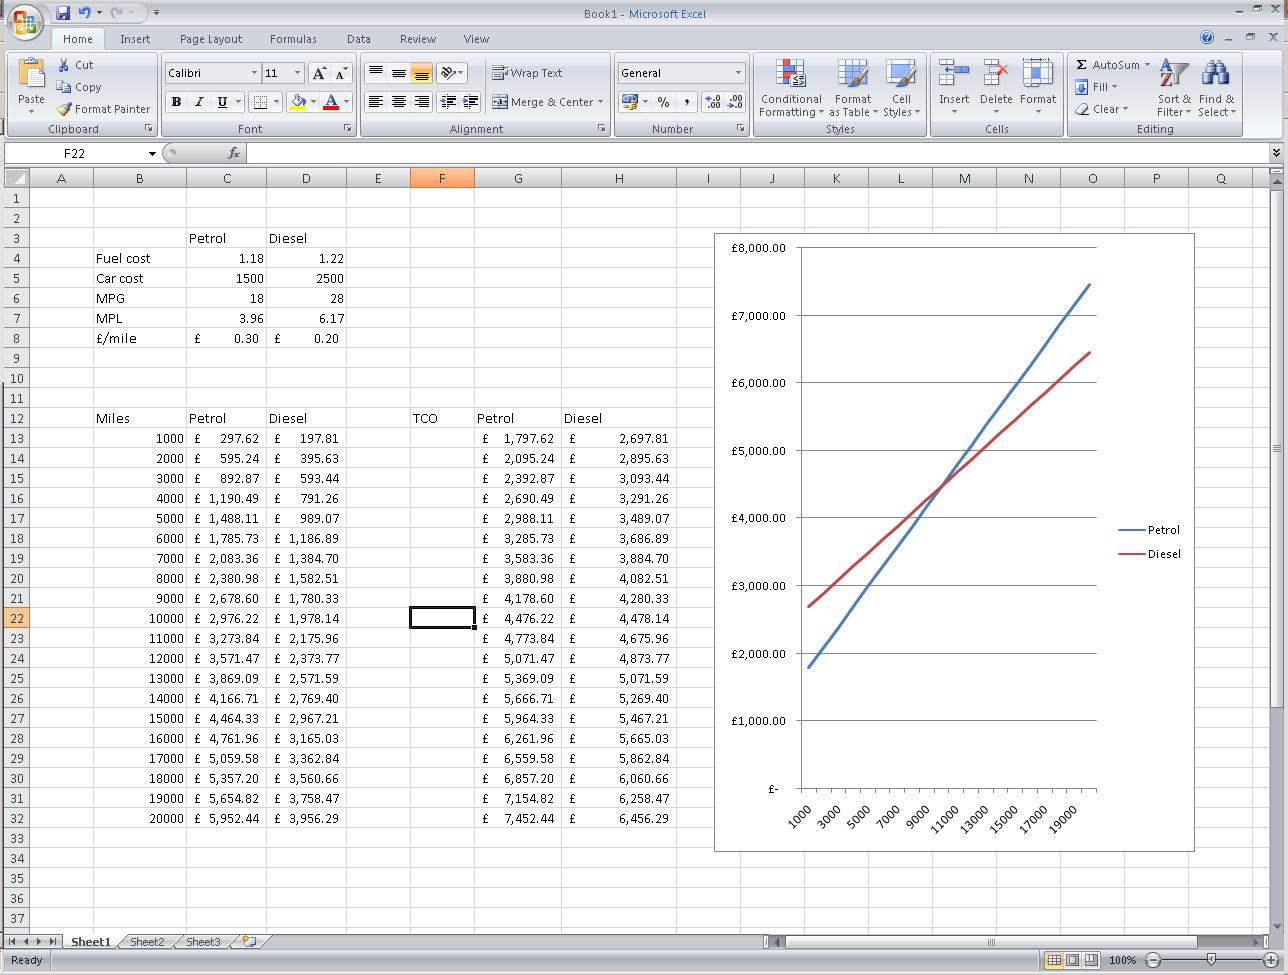This screenshot has width=1288, height=975.
Task: Click the yellow Fill Color button
Action: (x=297, y=102)
